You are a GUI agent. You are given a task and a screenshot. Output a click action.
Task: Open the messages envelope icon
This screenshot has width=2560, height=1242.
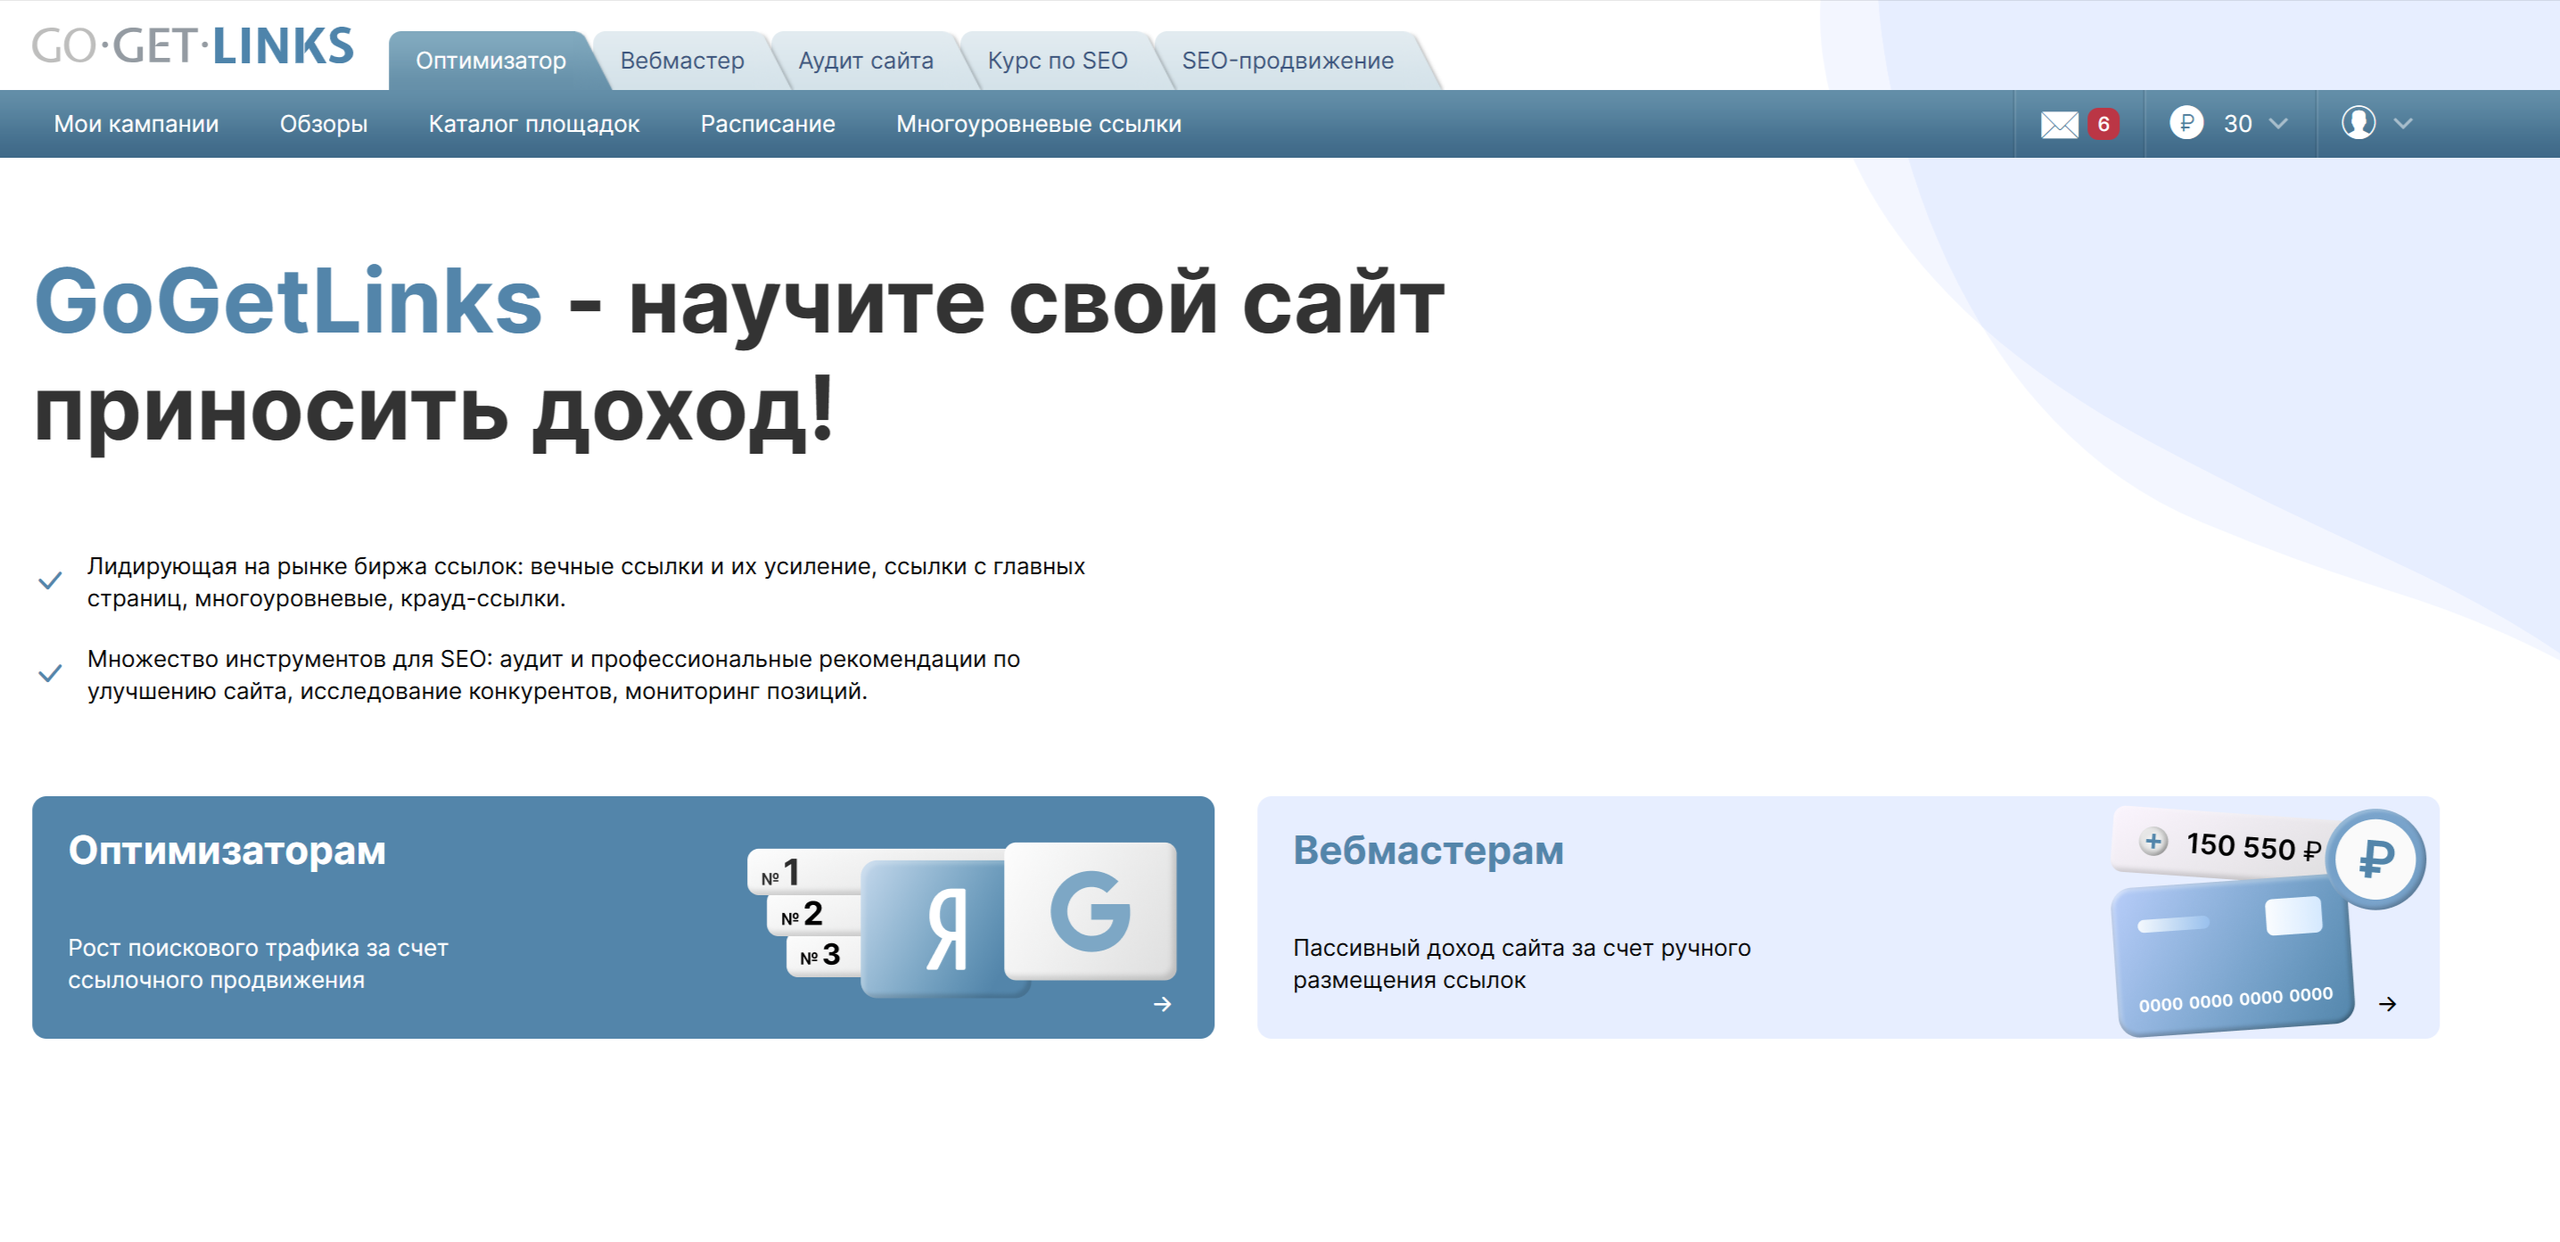pos(2058,123)
